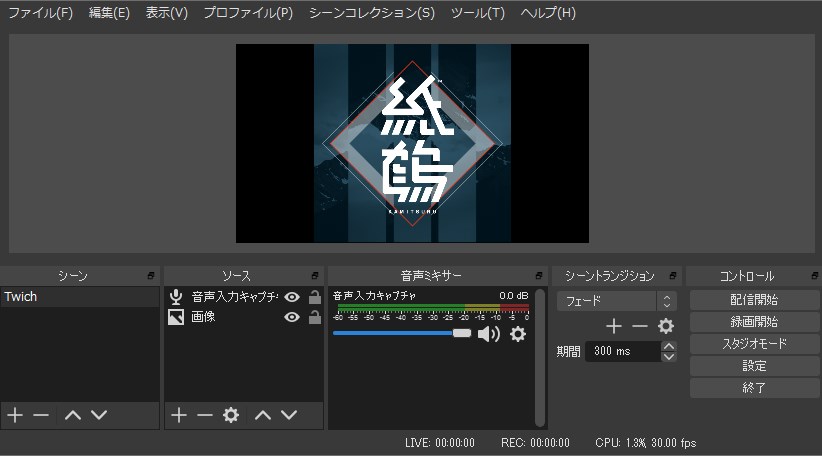The width and height of the screenshot is (822, 456).
Task: Undock the ソース panel icon
Action: click(315, 275)
